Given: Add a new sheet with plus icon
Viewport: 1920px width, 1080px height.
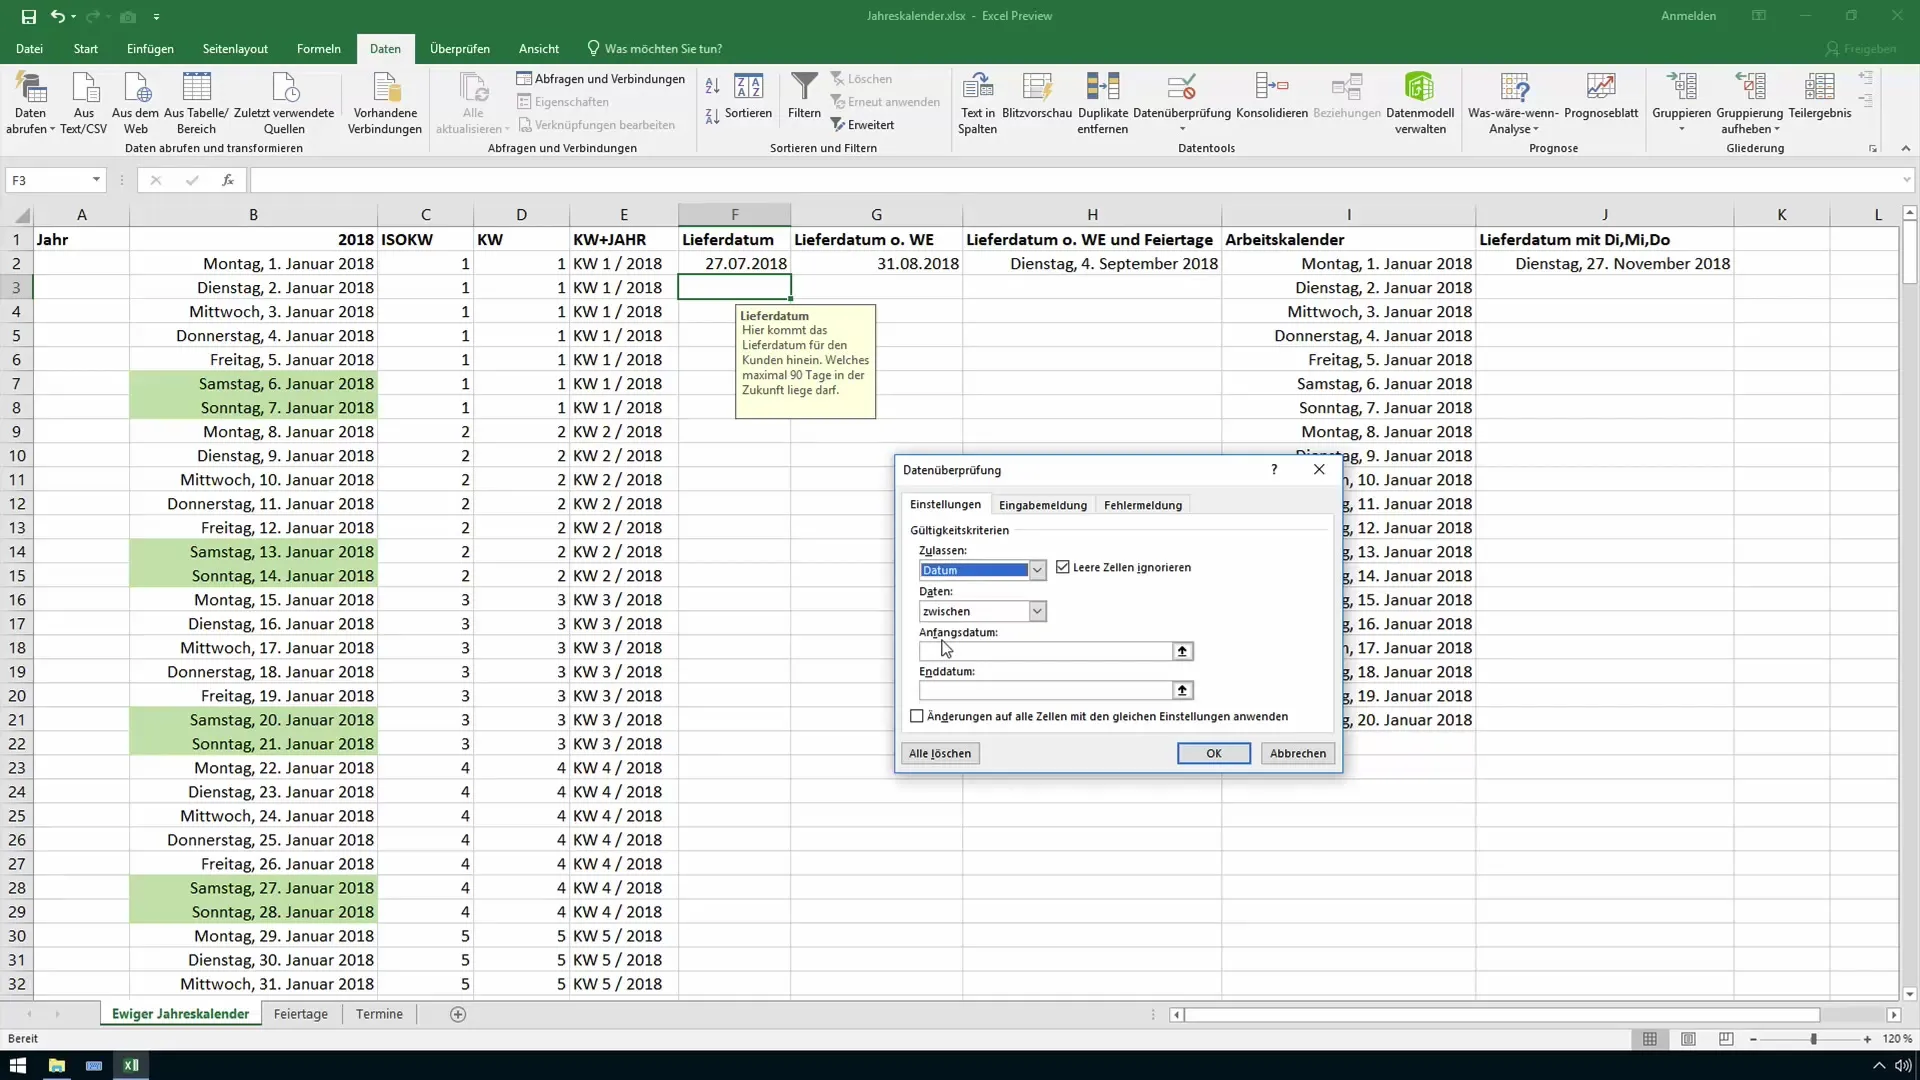Looking at the screenshot, I should (x=458, y=1014).
